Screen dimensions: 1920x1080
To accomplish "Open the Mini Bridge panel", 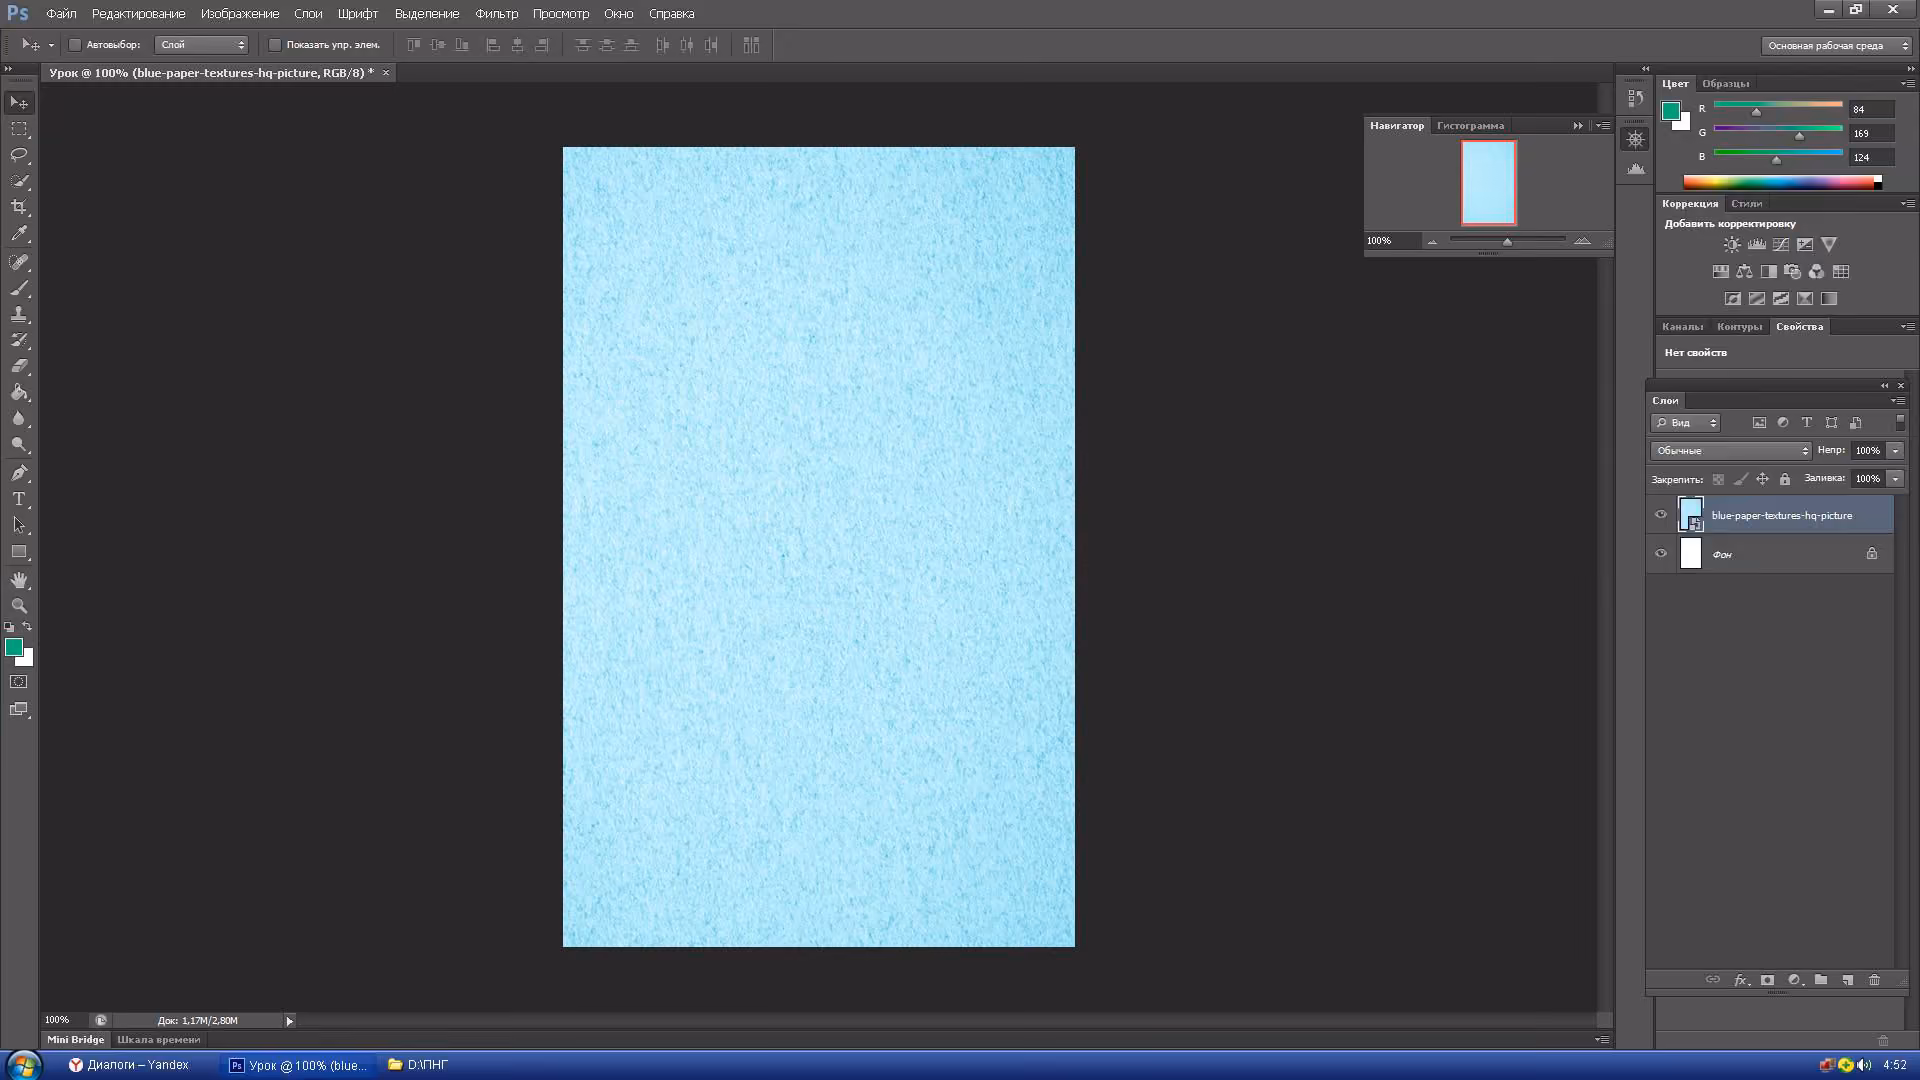I will point(76,1040).
